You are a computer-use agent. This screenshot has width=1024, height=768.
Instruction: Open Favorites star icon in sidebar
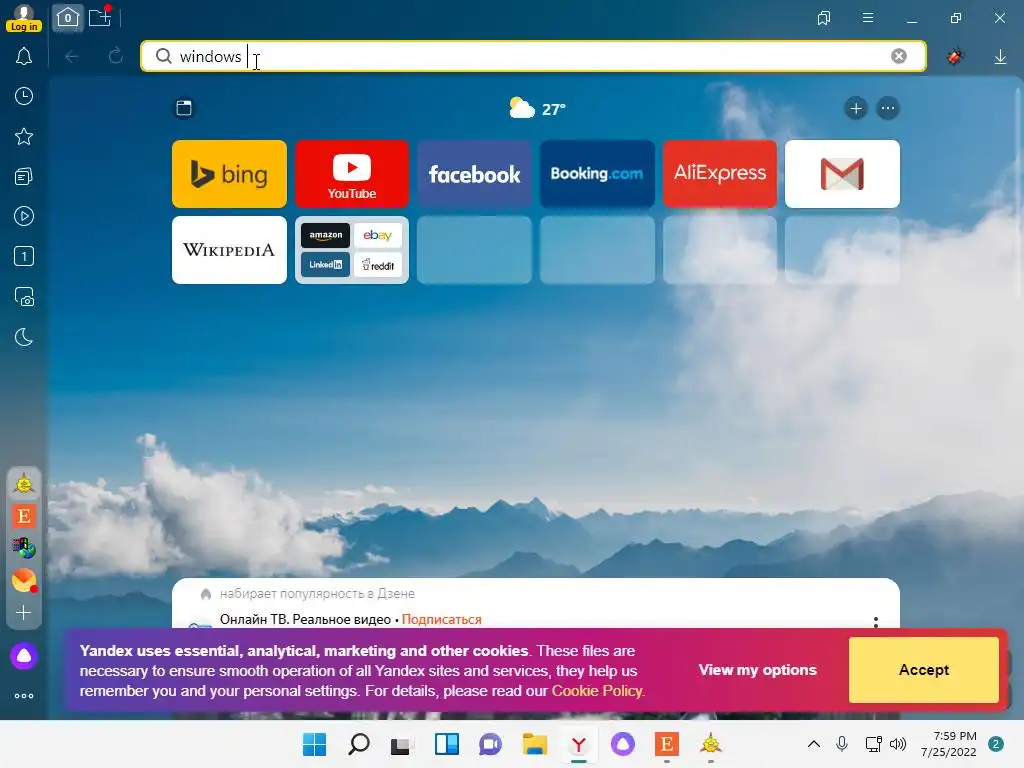pos(24,136)
